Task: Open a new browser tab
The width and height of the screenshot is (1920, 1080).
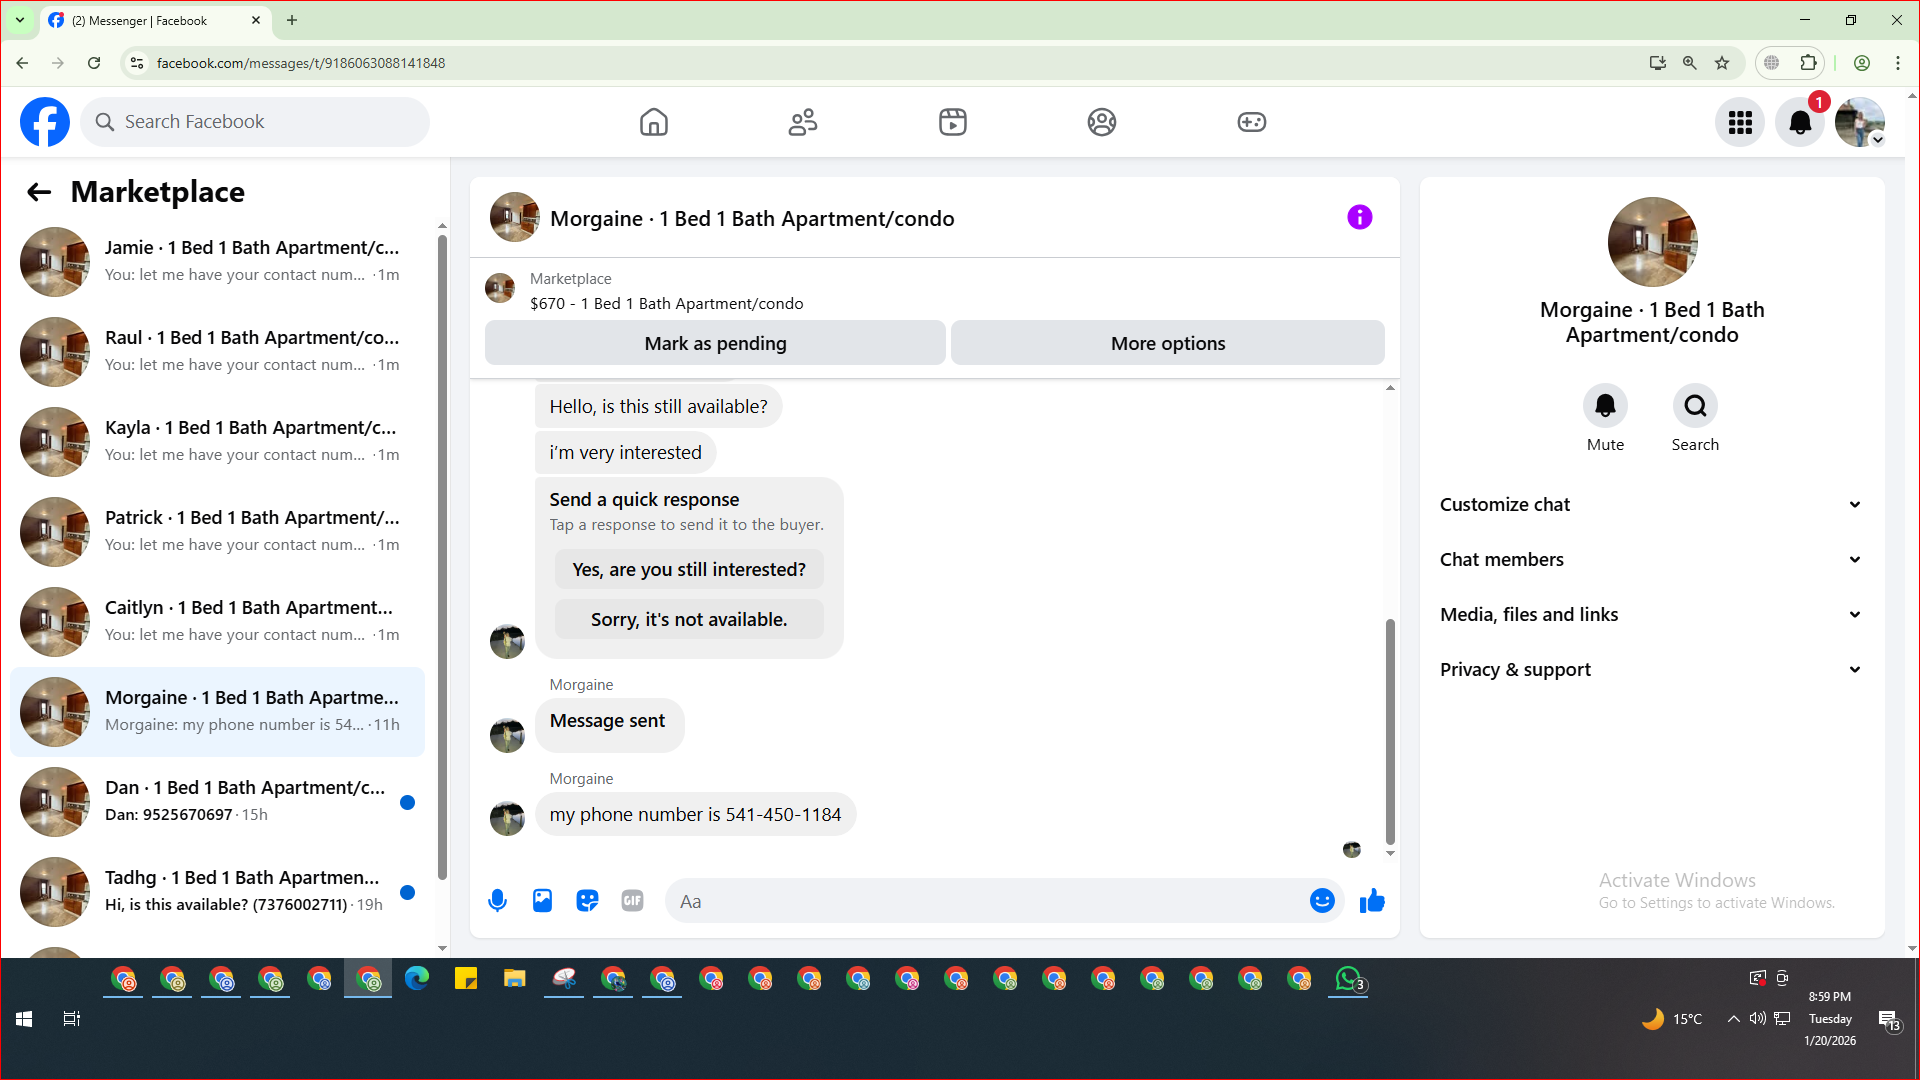Action: 292,20
